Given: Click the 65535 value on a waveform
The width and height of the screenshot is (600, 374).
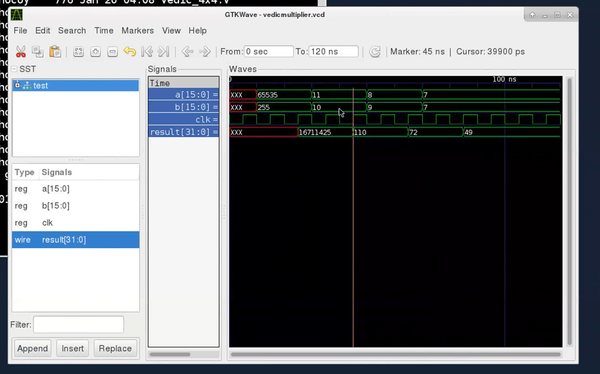Looking at the screenshot, I should 267,95.
